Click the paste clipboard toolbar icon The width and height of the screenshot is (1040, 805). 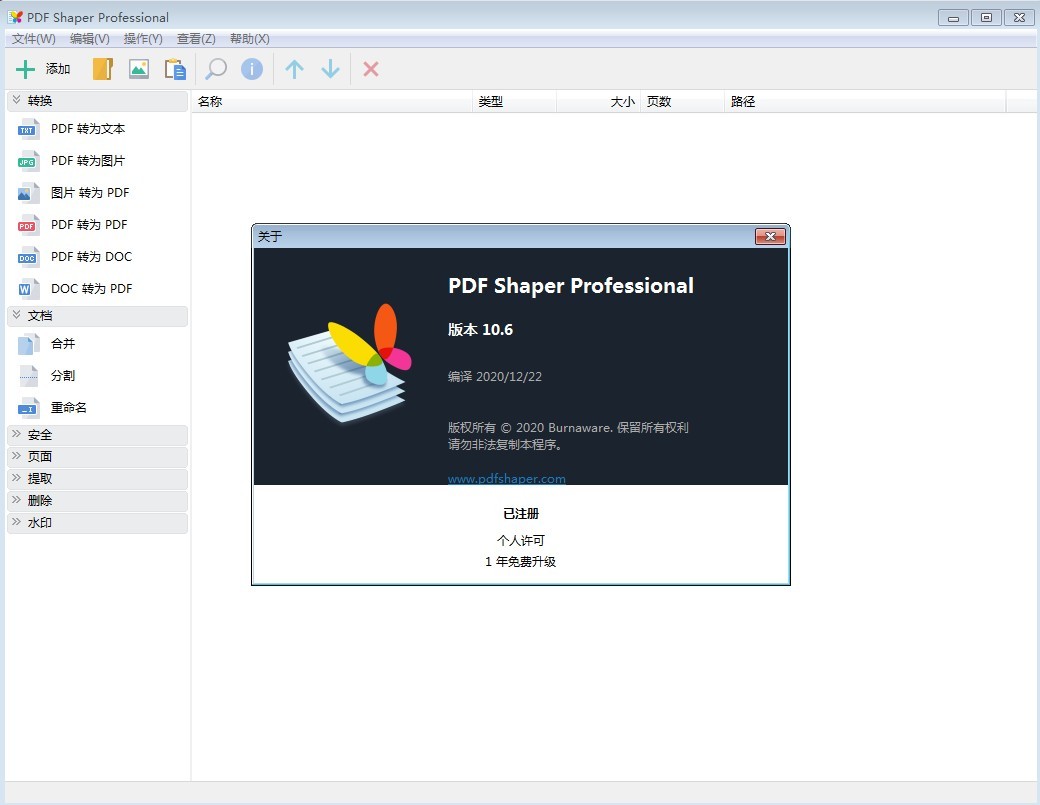pos(175,69)
